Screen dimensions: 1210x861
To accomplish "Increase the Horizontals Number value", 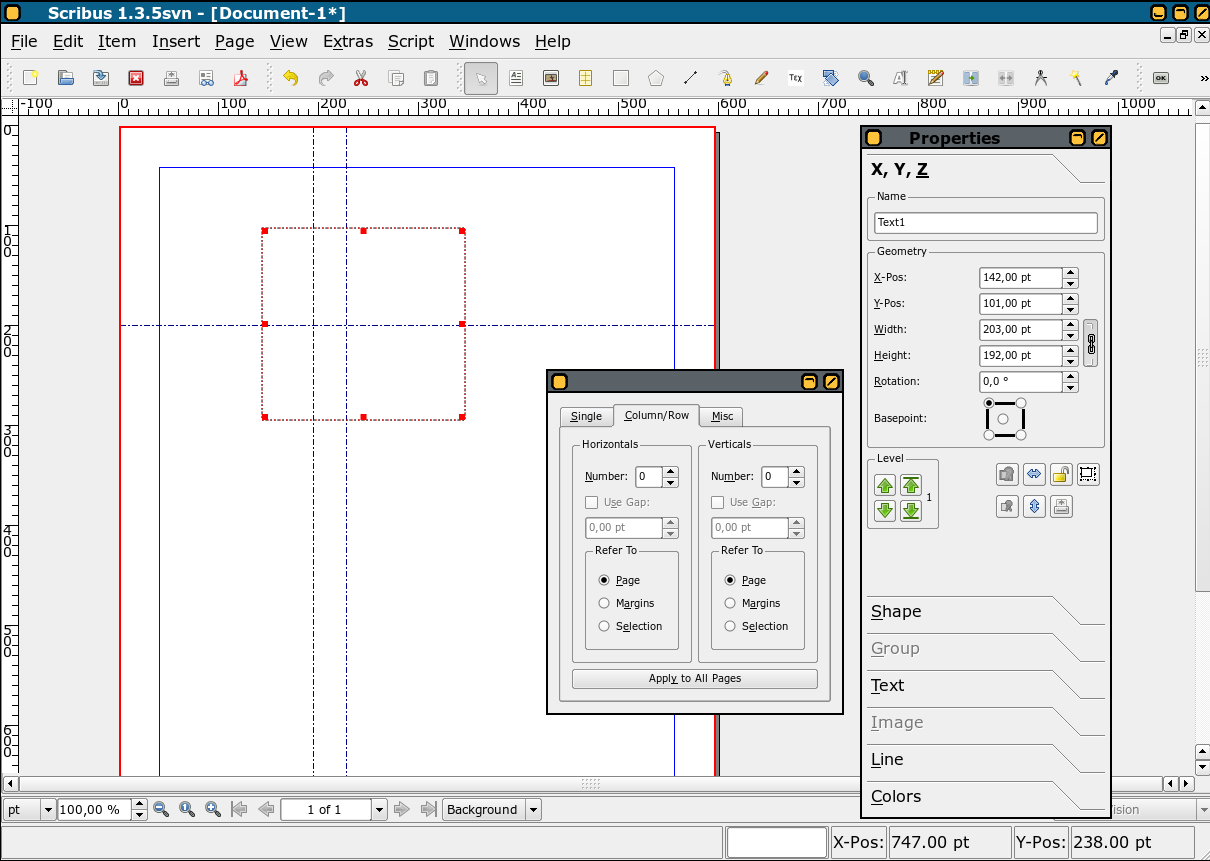I will point(671,472).
